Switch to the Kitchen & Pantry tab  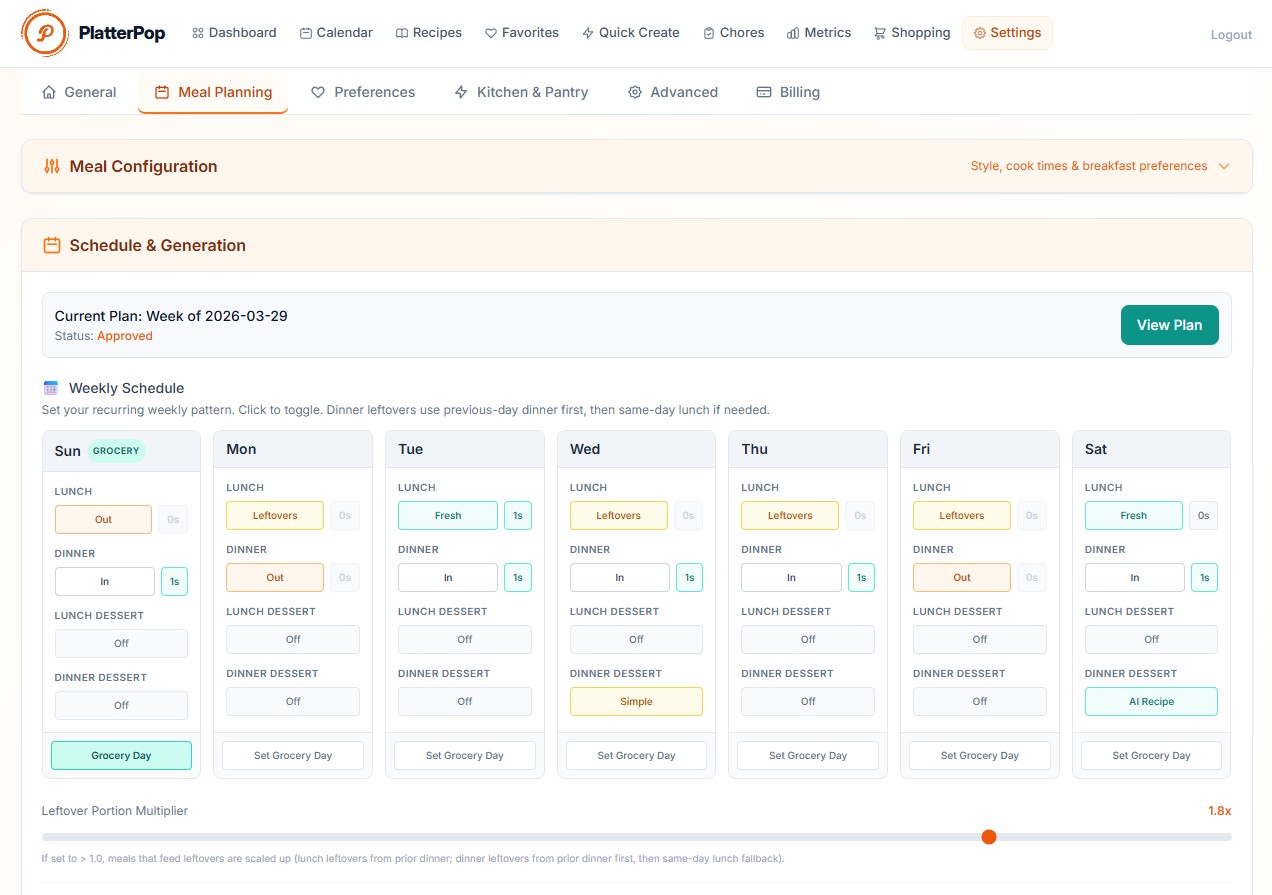click(x=521, y=92)
